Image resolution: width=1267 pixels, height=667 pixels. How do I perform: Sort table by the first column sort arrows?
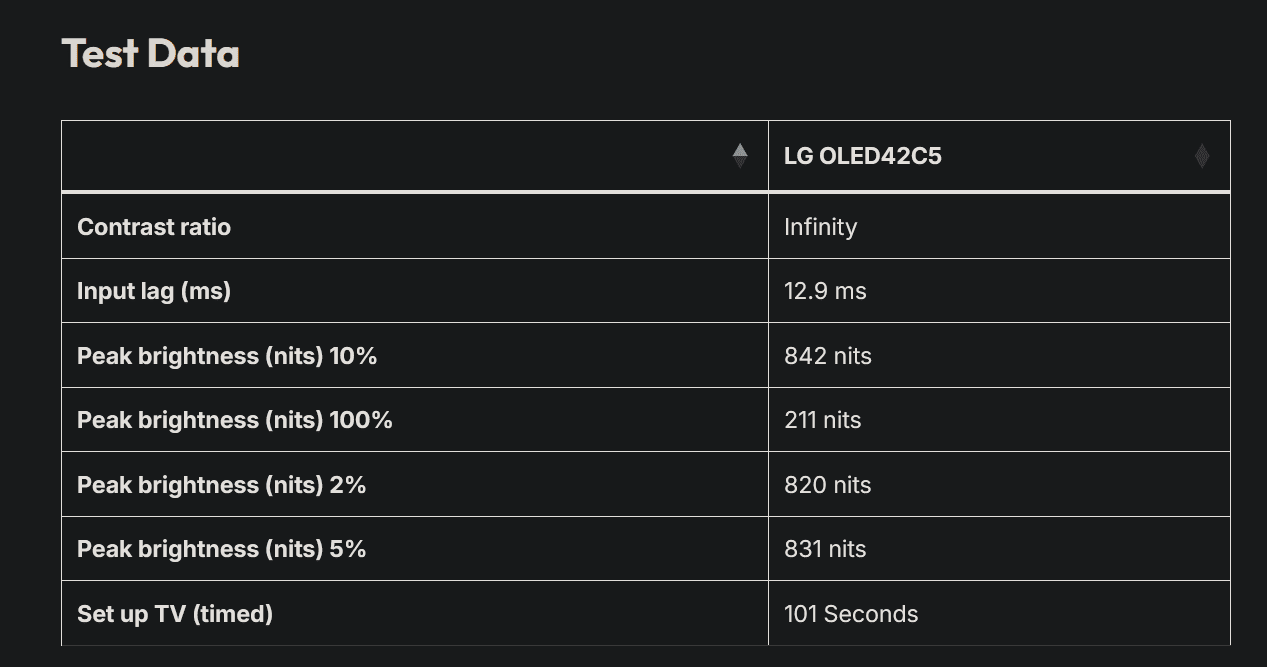tap(740, 156)
